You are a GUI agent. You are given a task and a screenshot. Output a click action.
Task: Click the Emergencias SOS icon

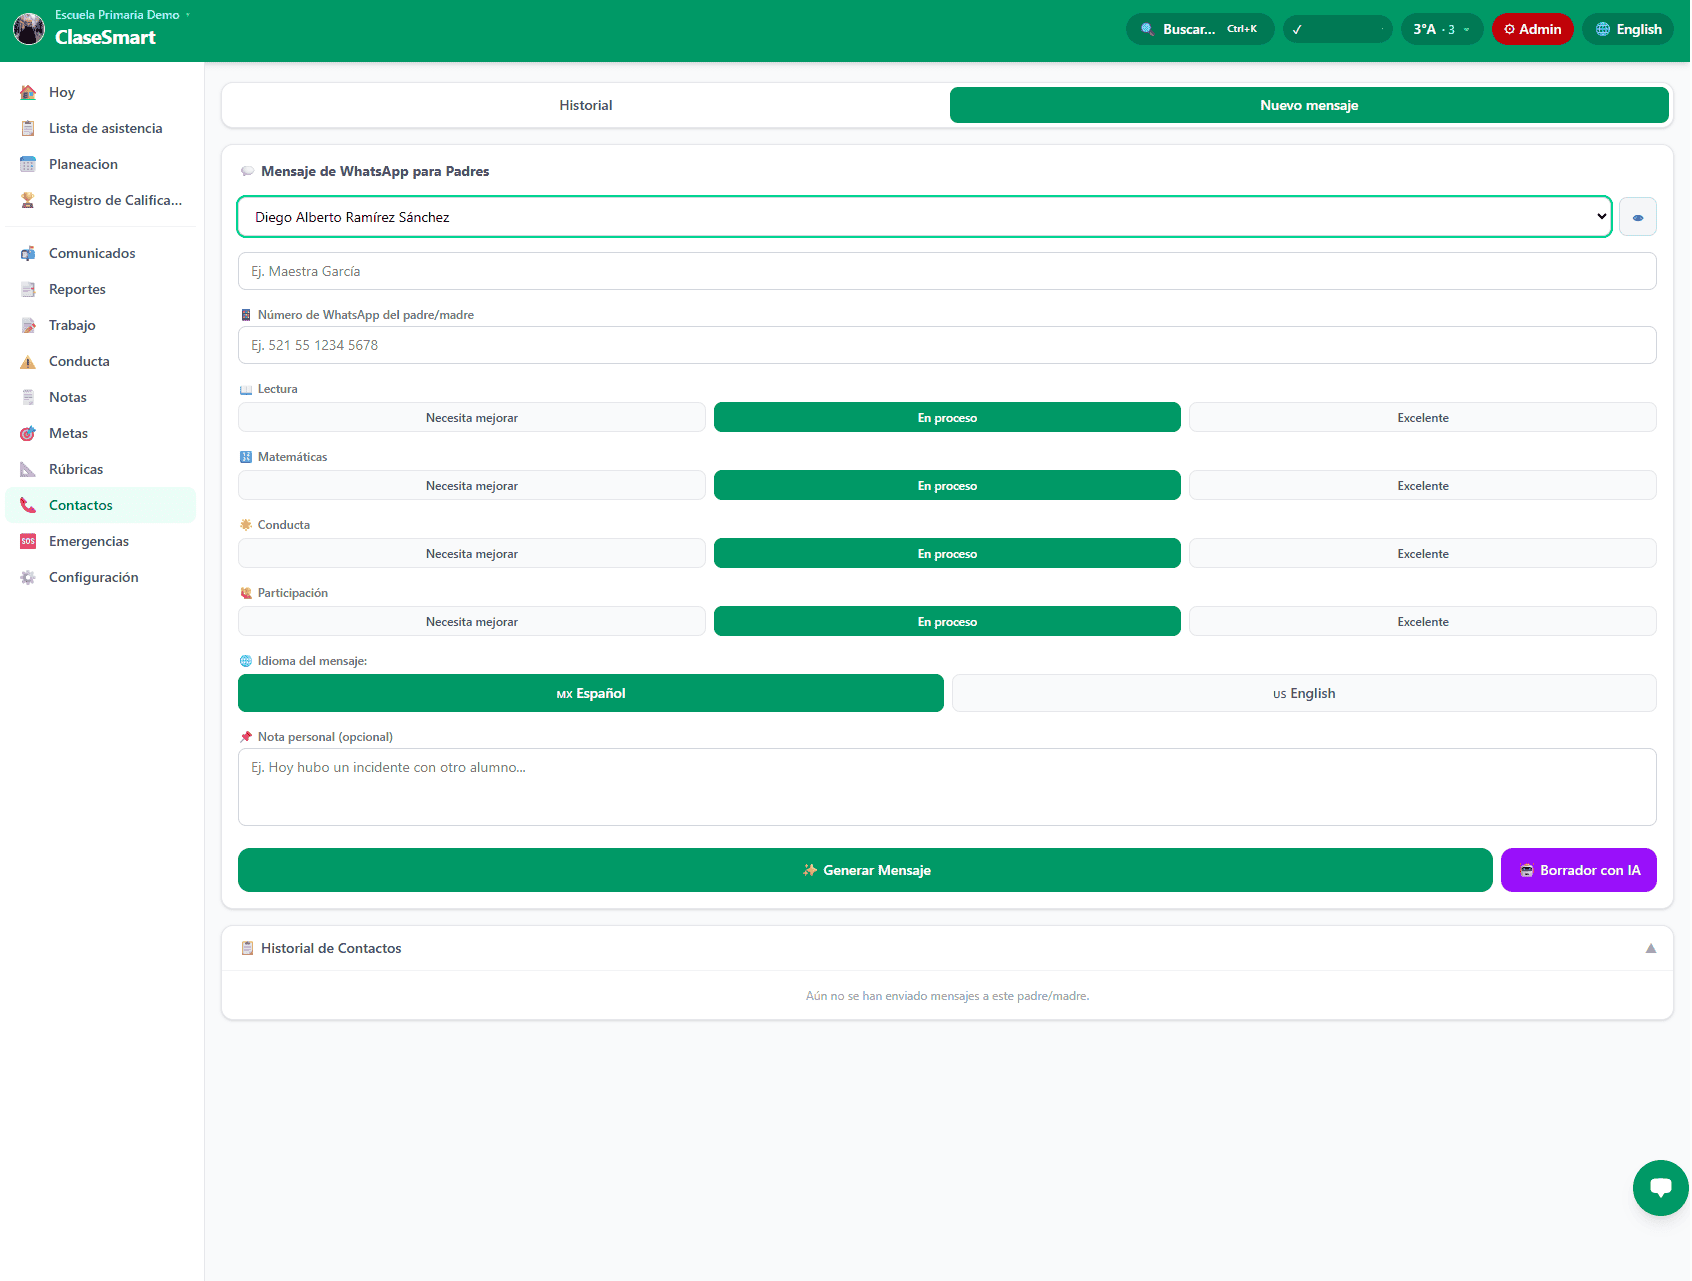click(28, 541)
